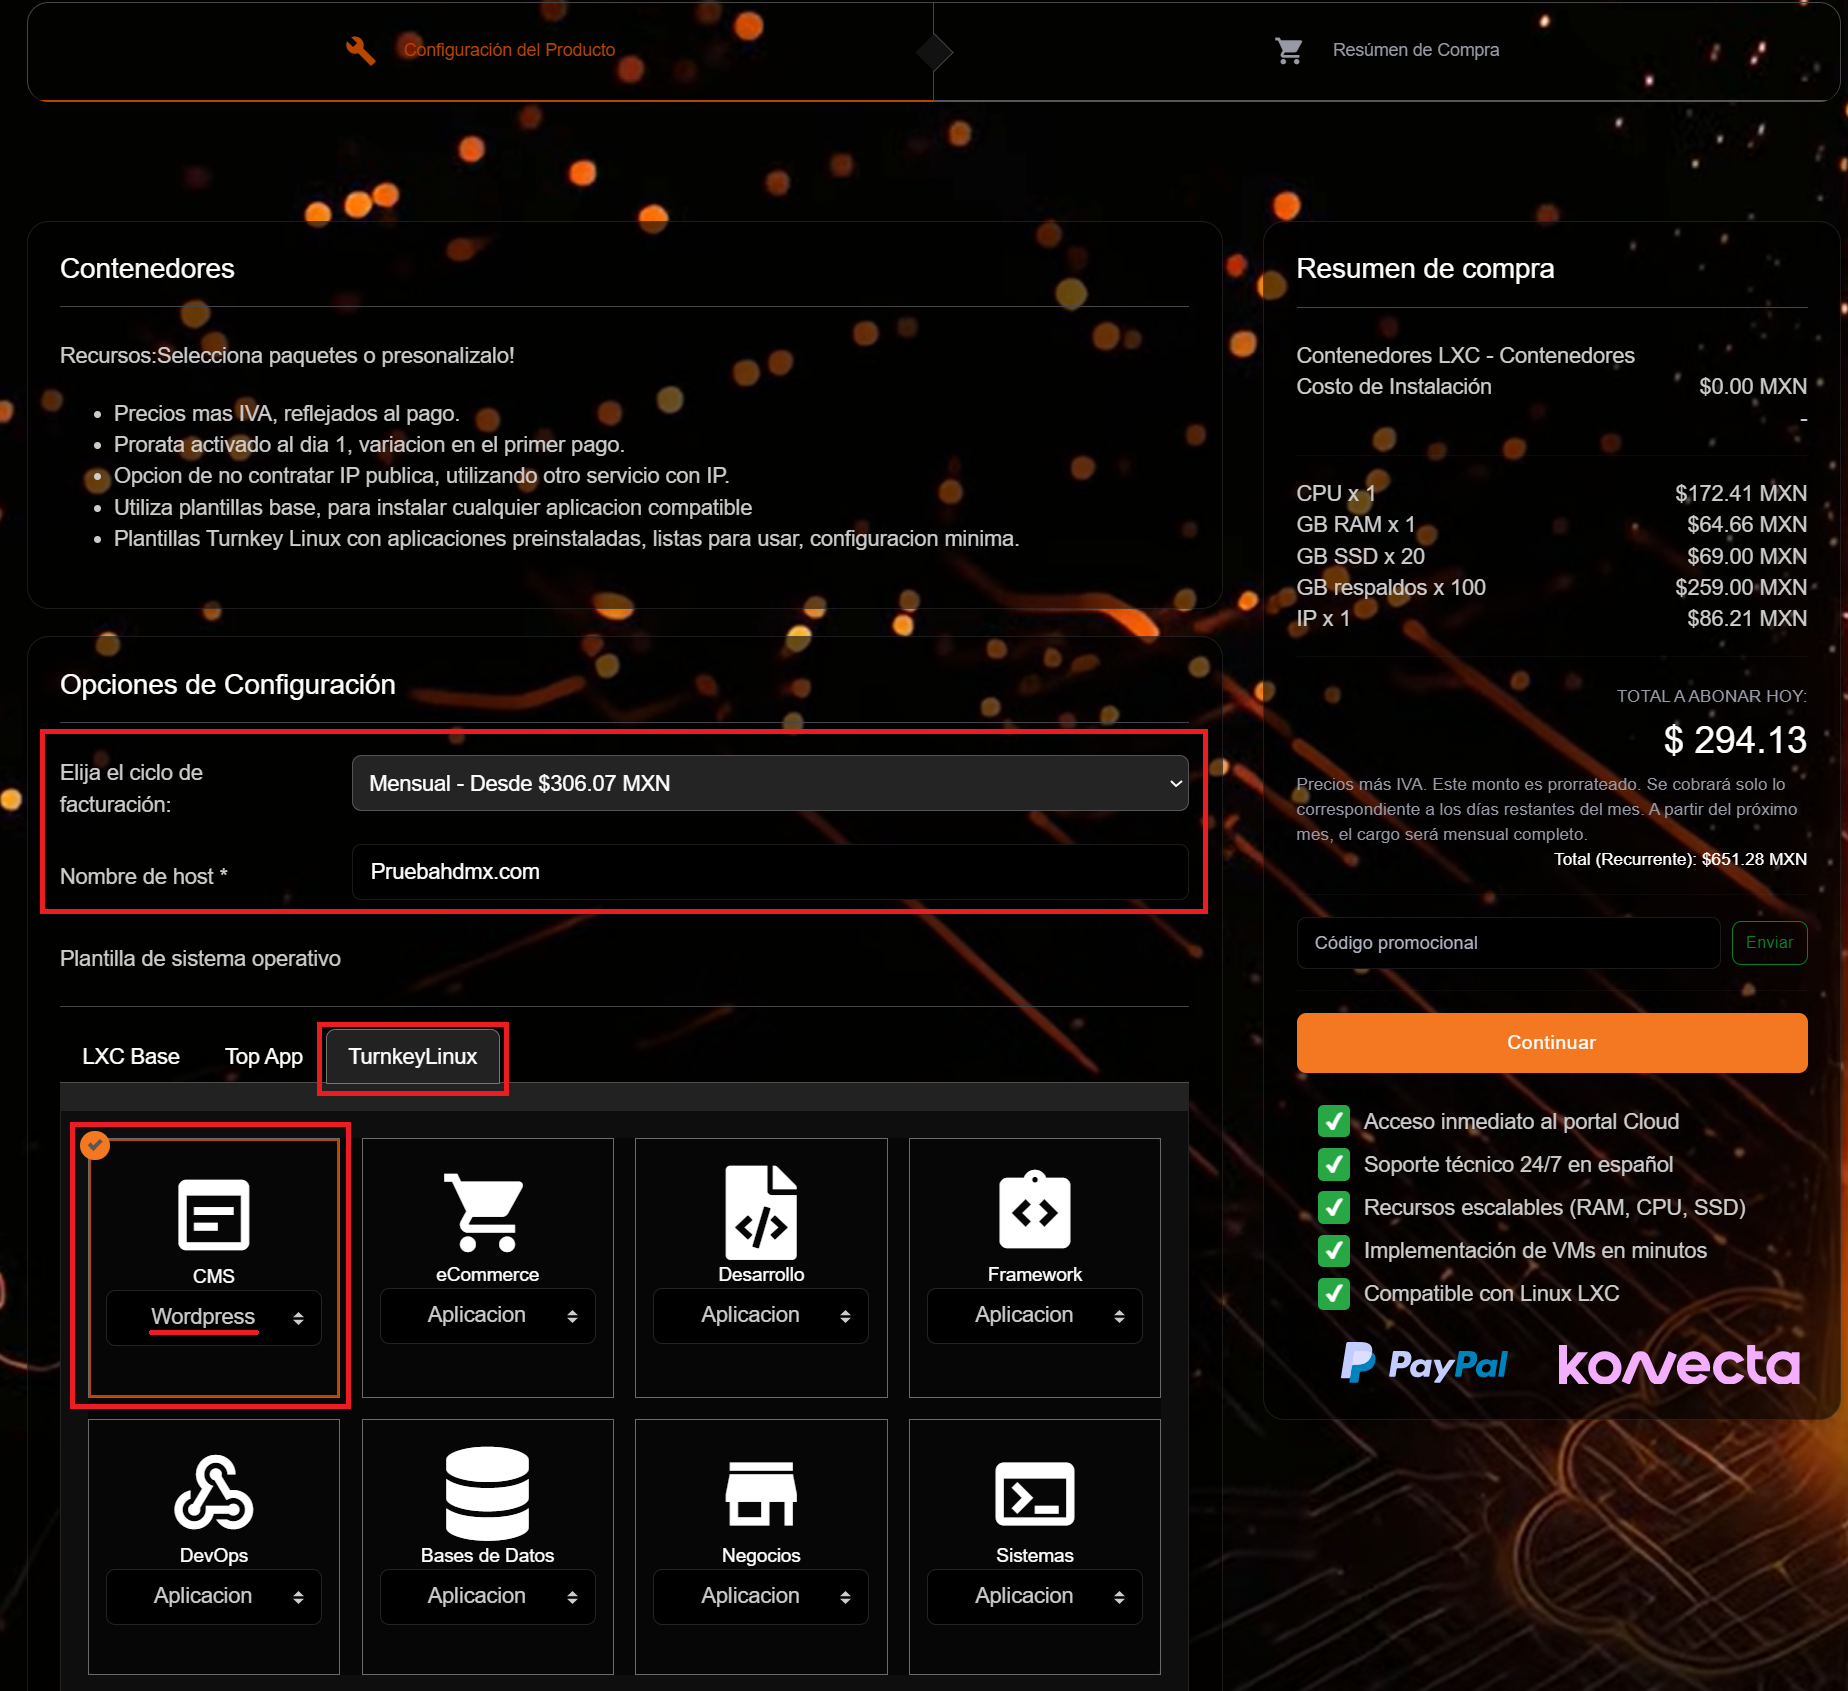Click the Acceso inmediato green checkmark

tap(1333, 1121)
